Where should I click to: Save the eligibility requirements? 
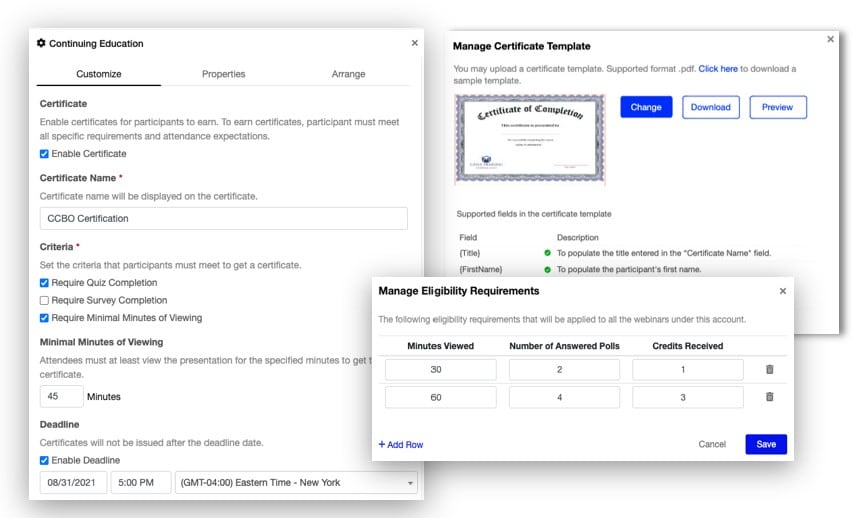coord(766,444)
